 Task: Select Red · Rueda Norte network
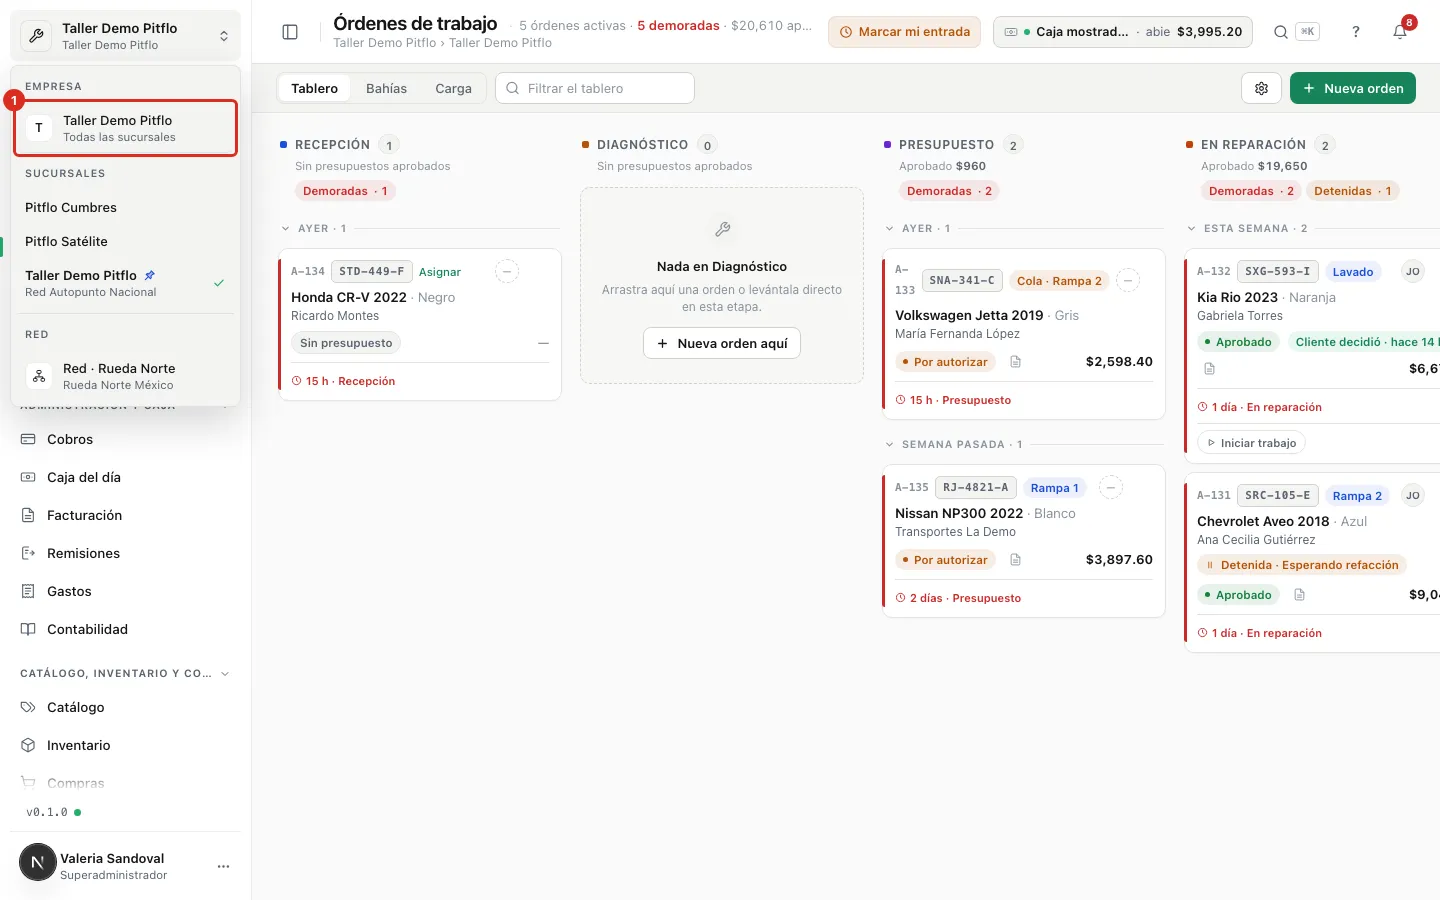pyautogui.click(x=125, y=376)
